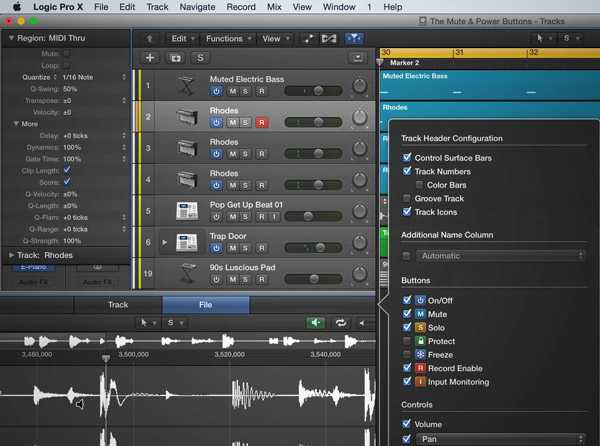Check the Protect button checkbox
This screenshot has width=600, height=446.
[407, 341]
